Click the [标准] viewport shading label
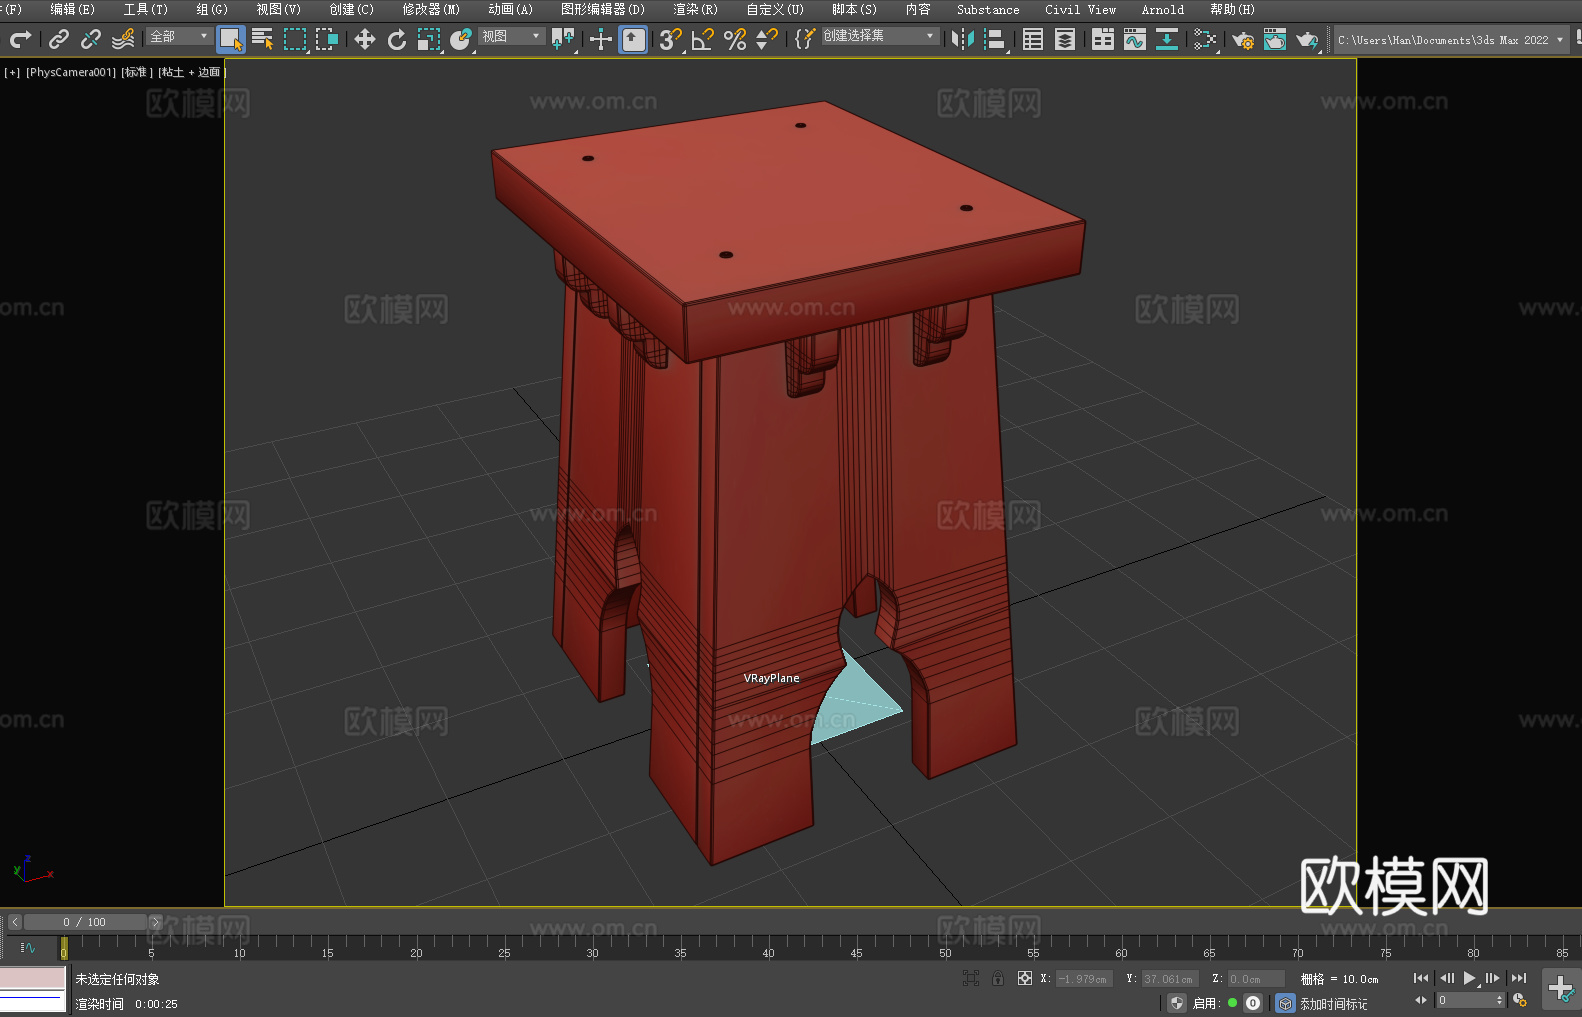 [137, 72]
